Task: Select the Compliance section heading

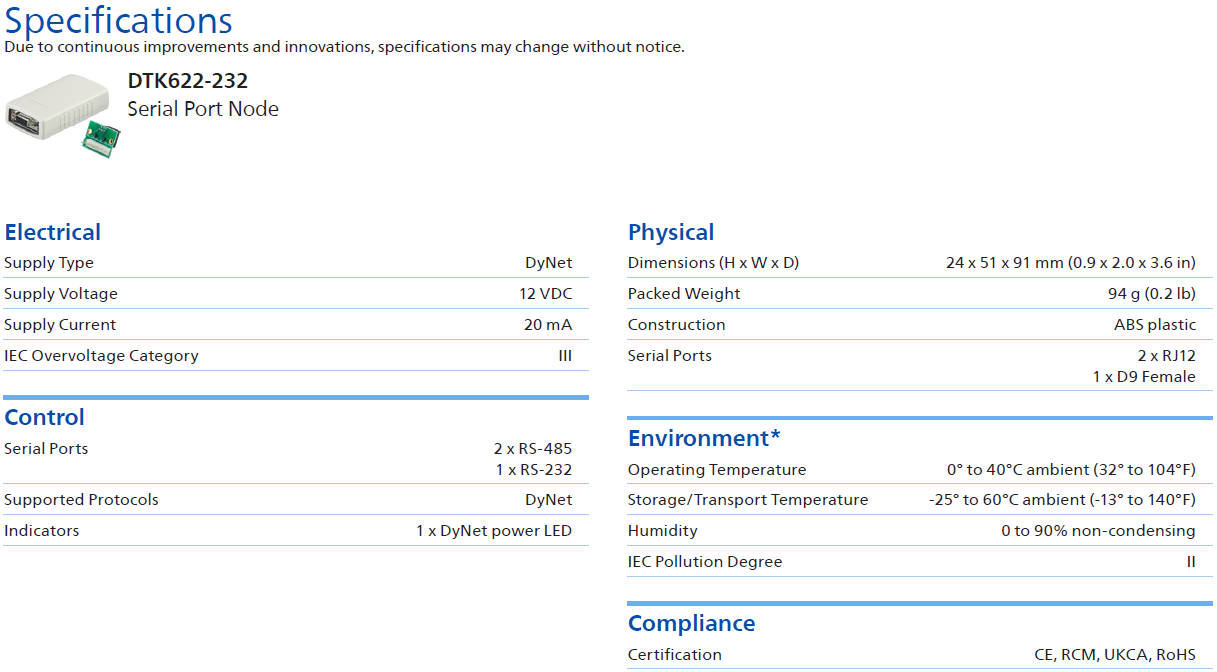Action: point(691,623)
